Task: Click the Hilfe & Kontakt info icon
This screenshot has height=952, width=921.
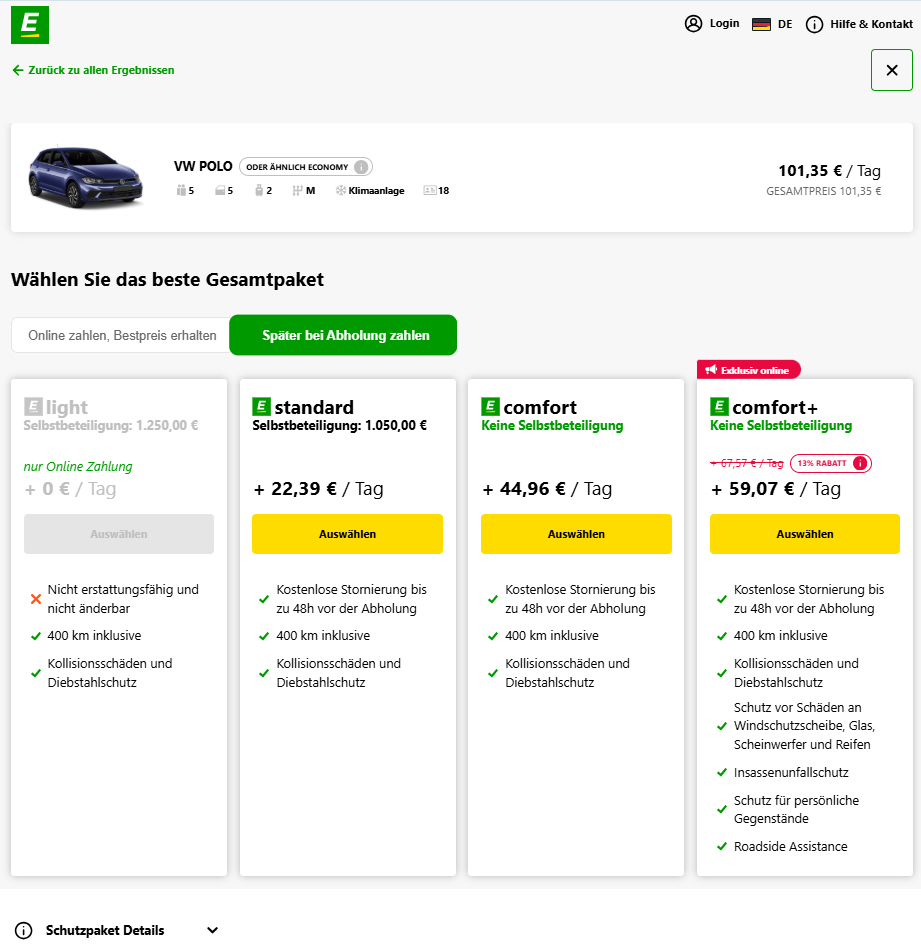Action: pyautogui.click(x=814, y=24)
